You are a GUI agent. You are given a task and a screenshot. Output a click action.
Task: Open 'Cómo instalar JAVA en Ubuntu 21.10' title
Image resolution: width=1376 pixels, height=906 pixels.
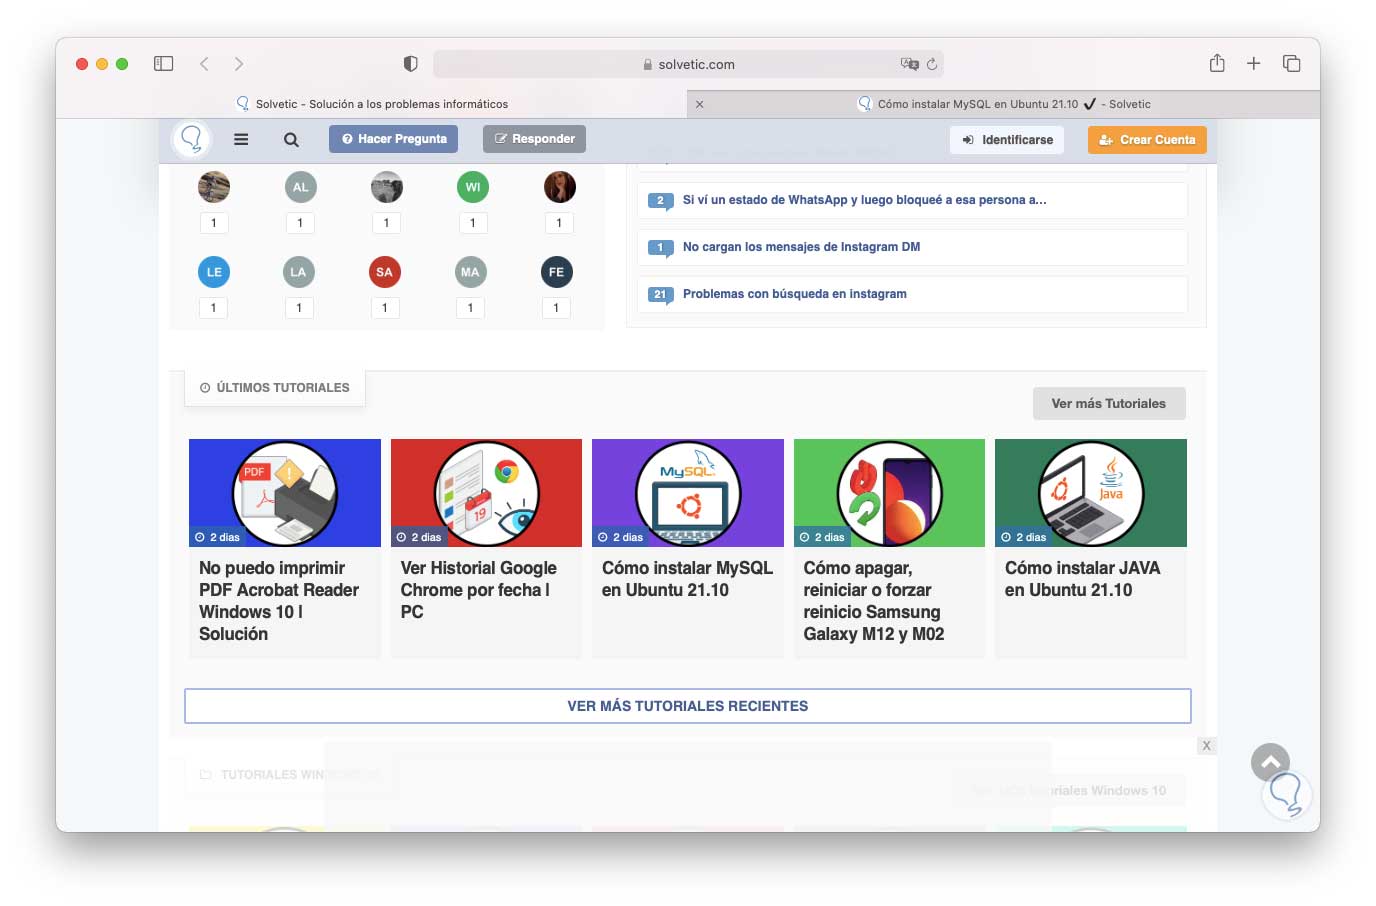click(1083, 579)
